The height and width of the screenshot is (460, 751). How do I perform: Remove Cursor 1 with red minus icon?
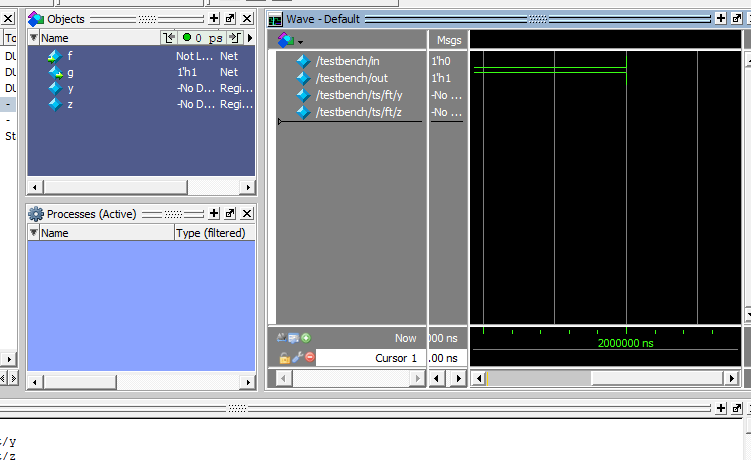[x=310, y=357]
